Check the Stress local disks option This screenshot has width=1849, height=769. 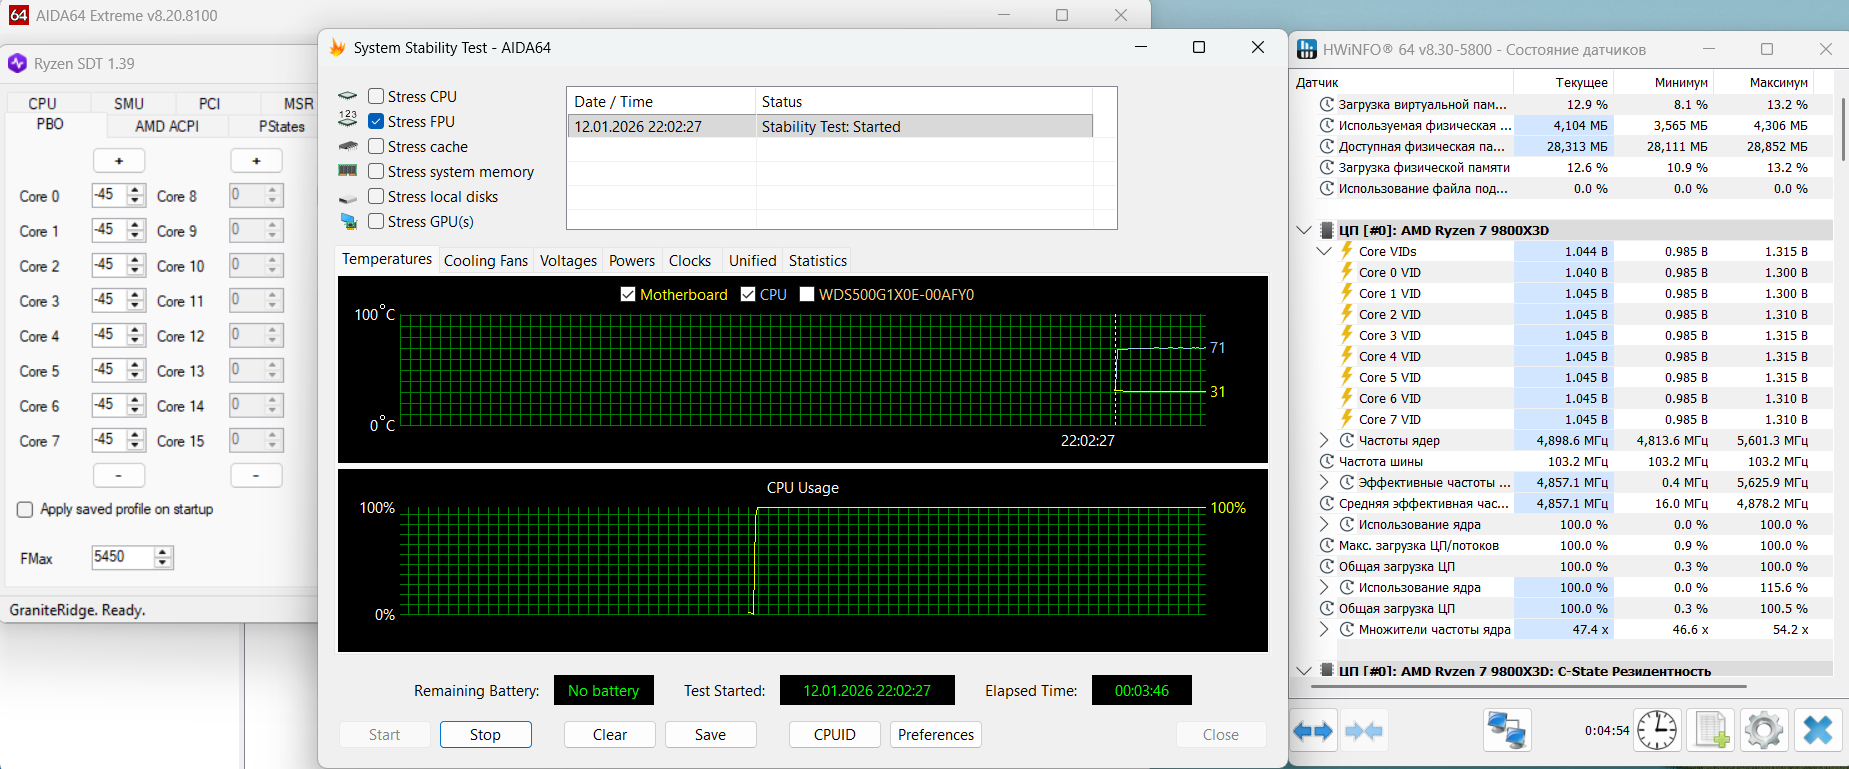pos(376,196)
